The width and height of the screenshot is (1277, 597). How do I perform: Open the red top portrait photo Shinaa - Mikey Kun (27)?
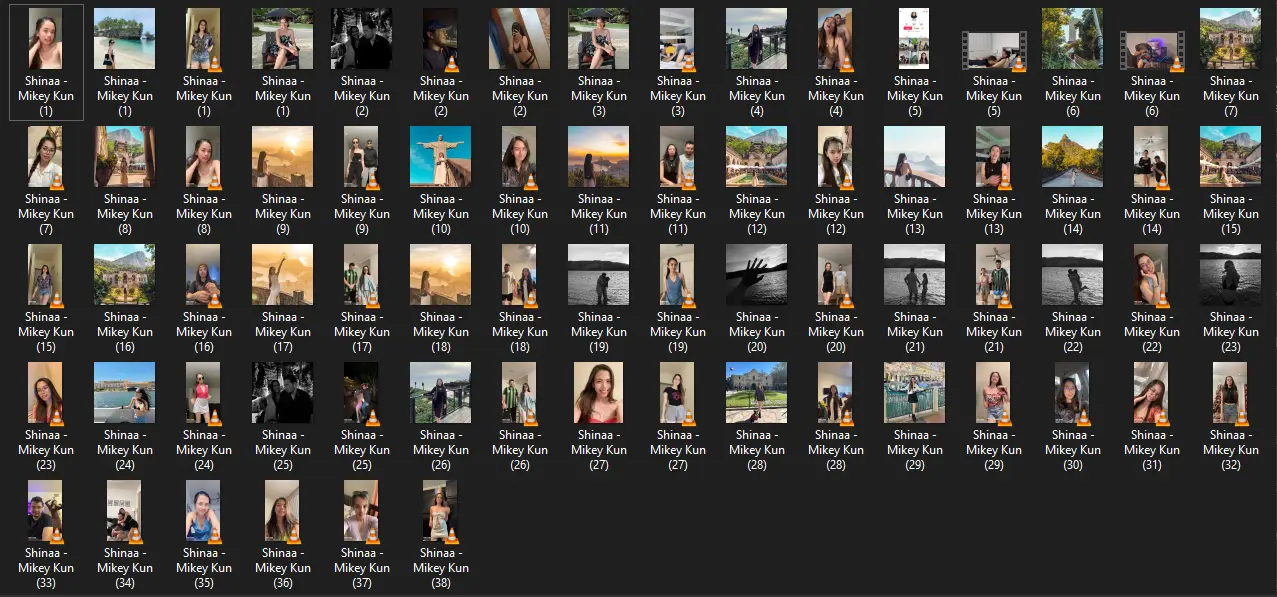[599, 393]
